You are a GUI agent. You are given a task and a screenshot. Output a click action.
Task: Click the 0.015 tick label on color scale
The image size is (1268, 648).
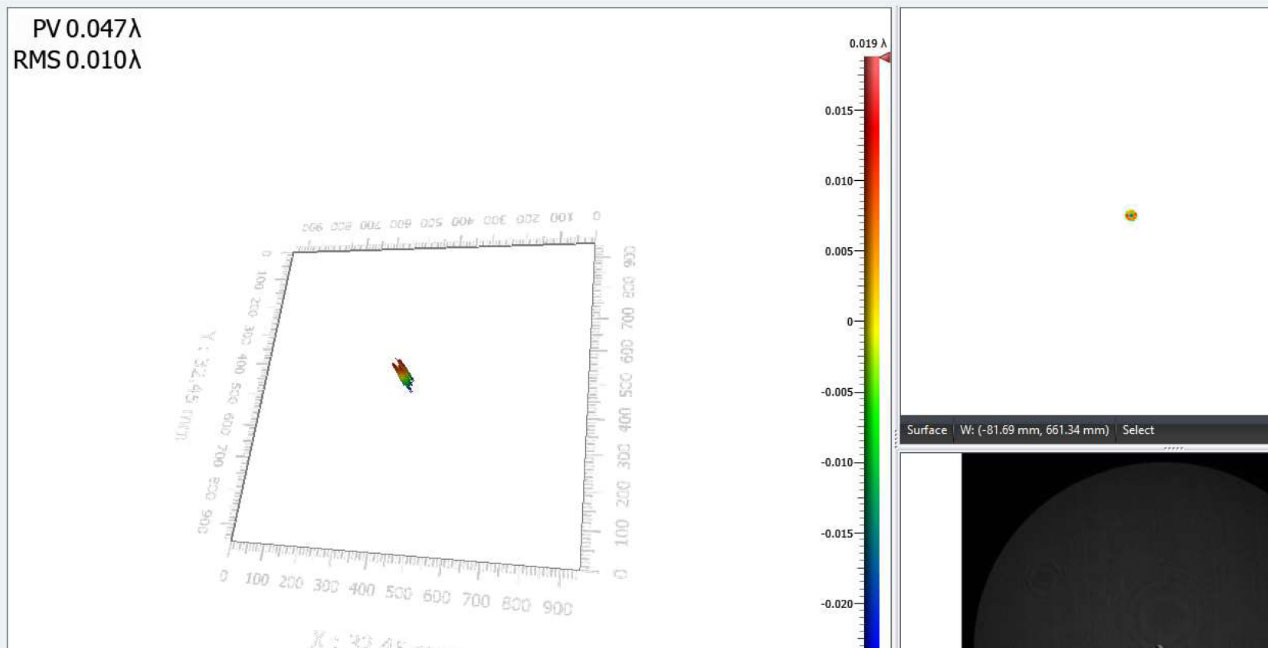click(837, 111)
